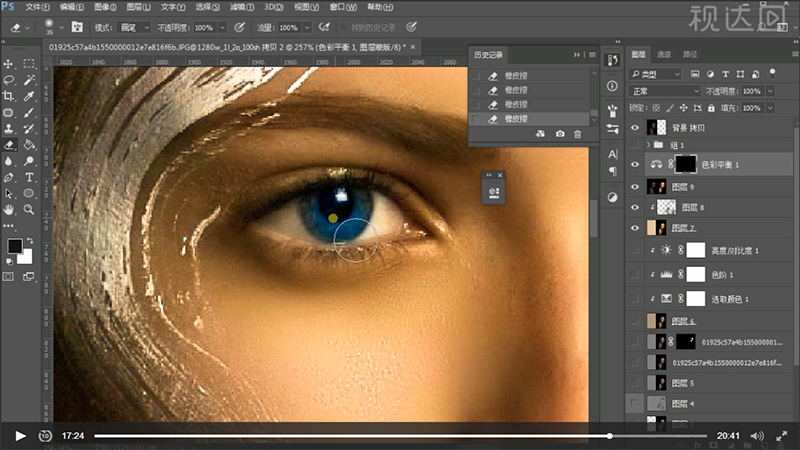The width and height of the screenshot is (800, 450).
Task: Rewind video ten seconds button
Action: point(45,436)
